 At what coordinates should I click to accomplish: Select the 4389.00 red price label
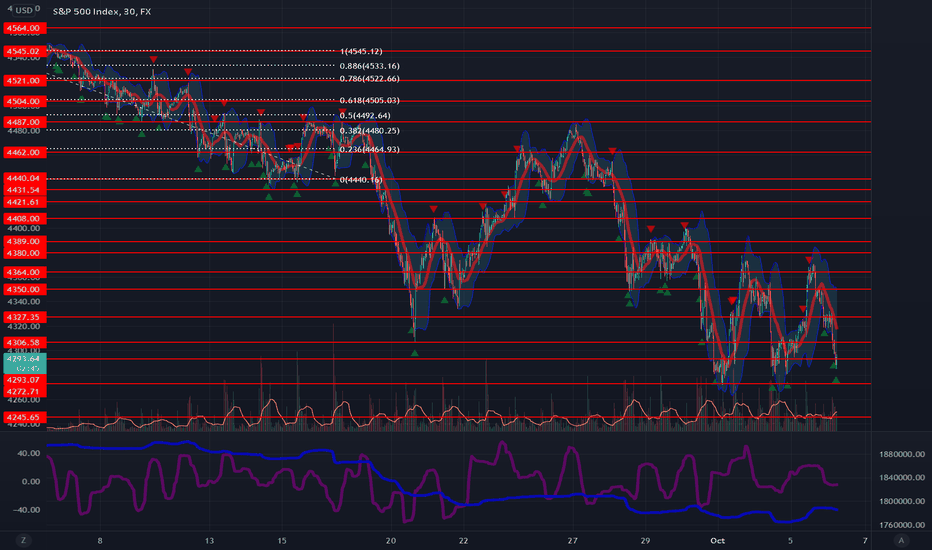coord(24,241)
